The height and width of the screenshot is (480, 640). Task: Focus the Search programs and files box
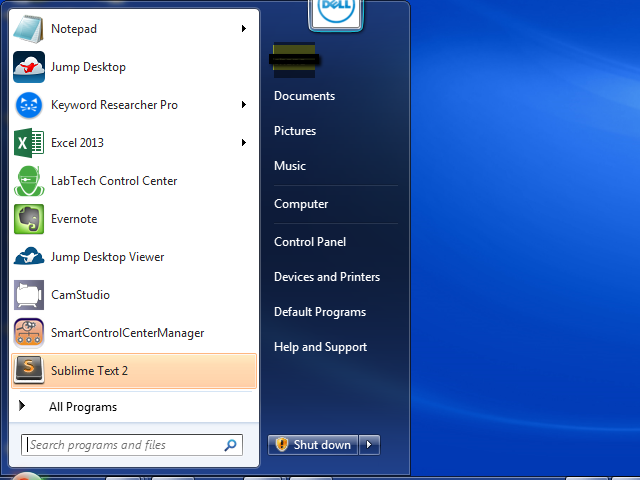[132, 445]
